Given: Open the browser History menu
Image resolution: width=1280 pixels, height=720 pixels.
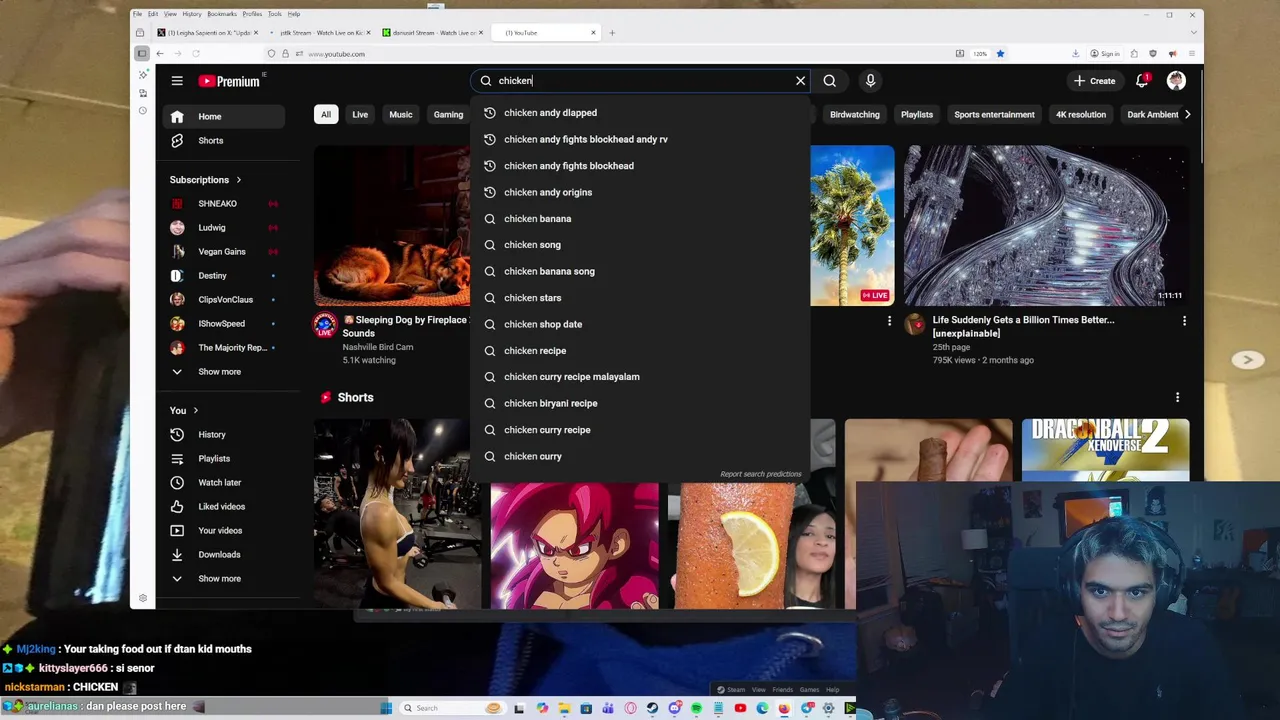Looking at the screenshot, I should click(191, 14).
